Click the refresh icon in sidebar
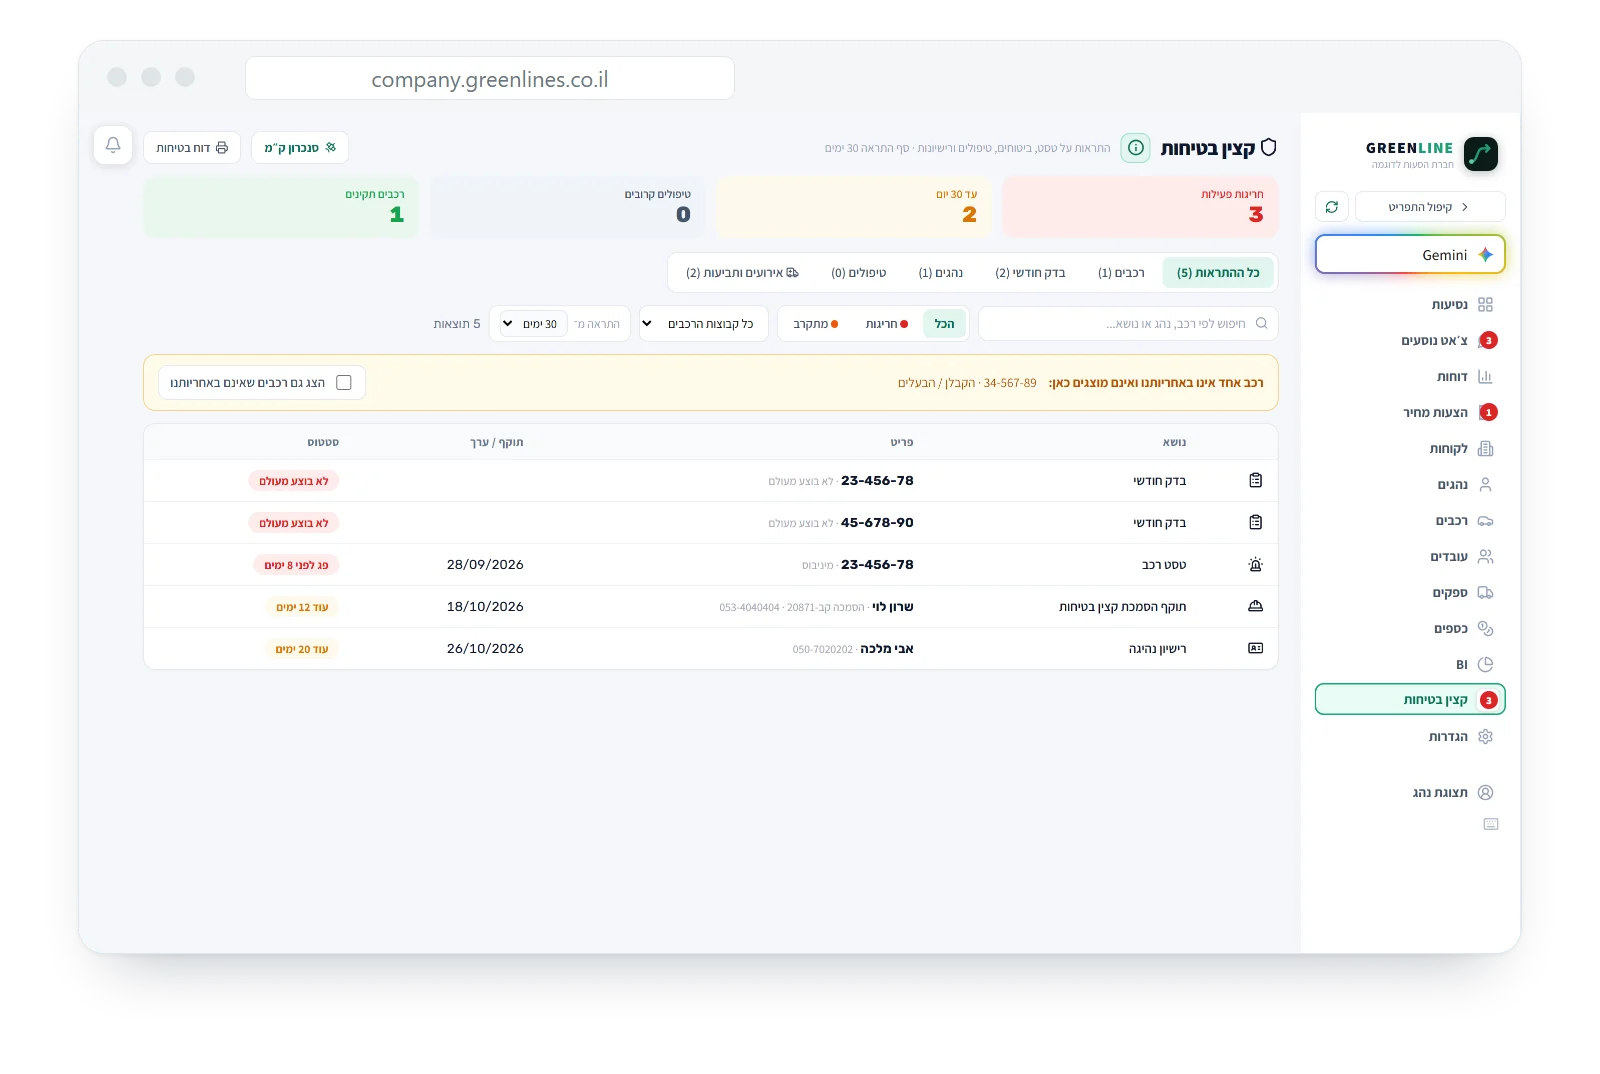The image size is (1600, 1074). point(1331,207)
